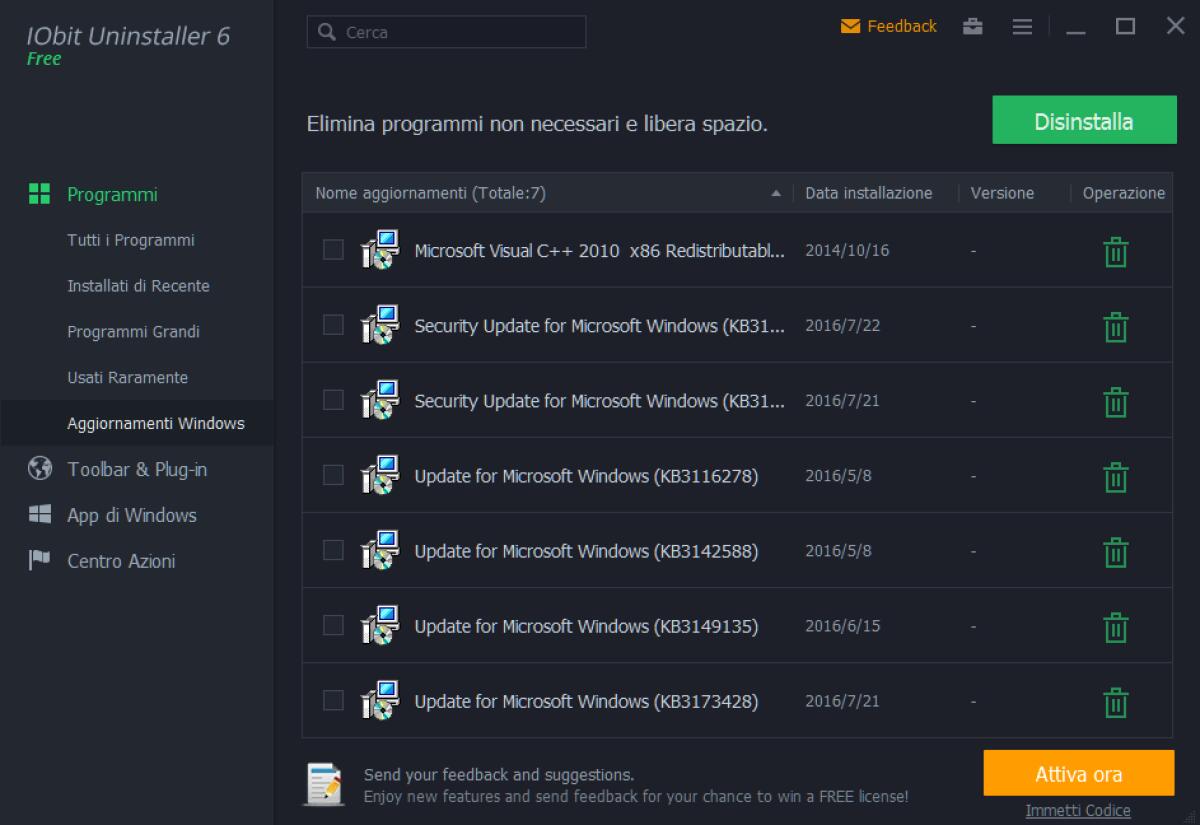The image size is (1200, 825).
Task: Select the Security Update dated 2016/7/22 checkbox
Action: [331, 325]
